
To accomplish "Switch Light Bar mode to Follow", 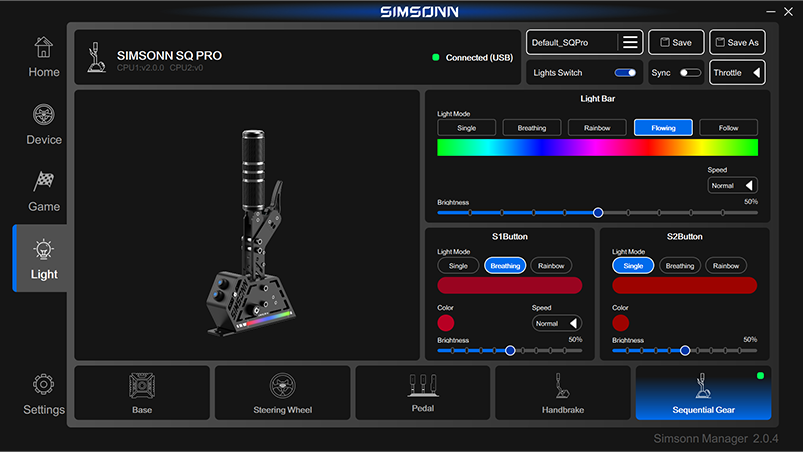I will pos(728,128).
